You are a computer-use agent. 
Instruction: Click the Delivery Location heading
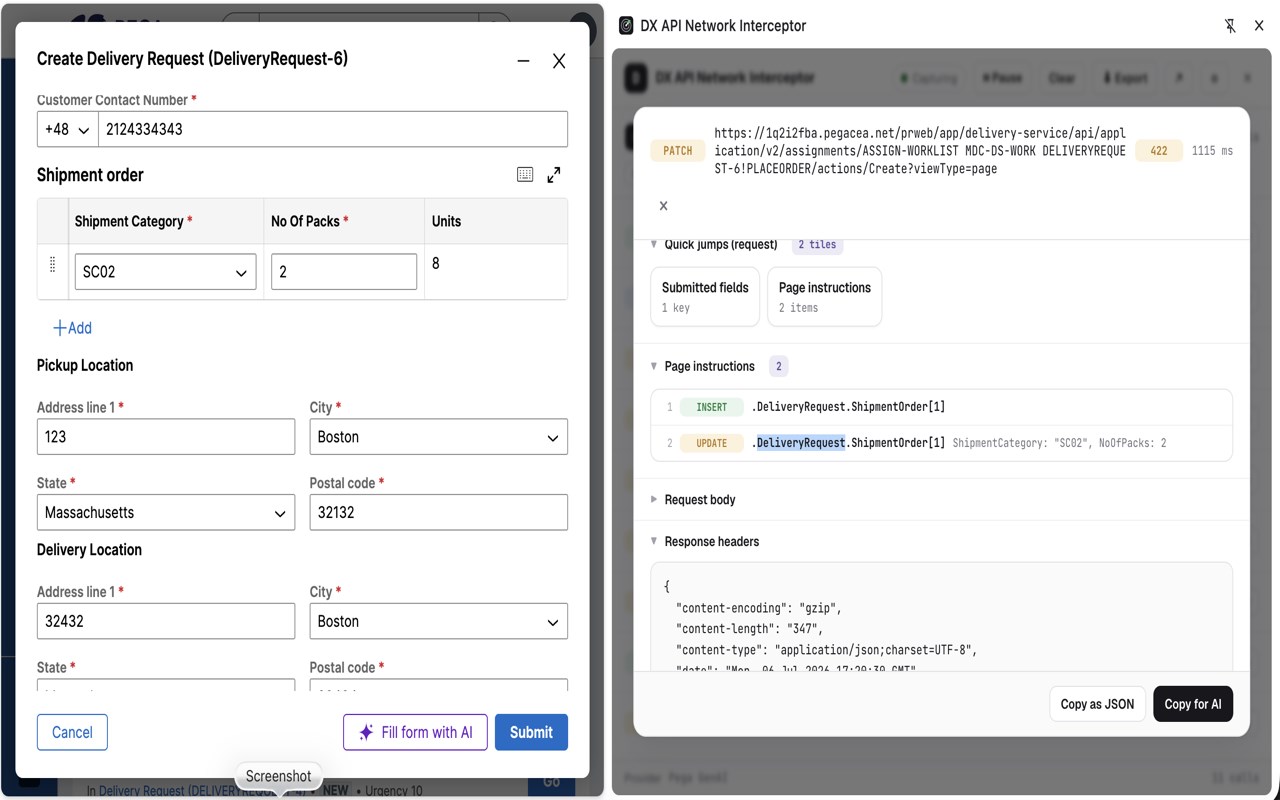coord(89,550)
